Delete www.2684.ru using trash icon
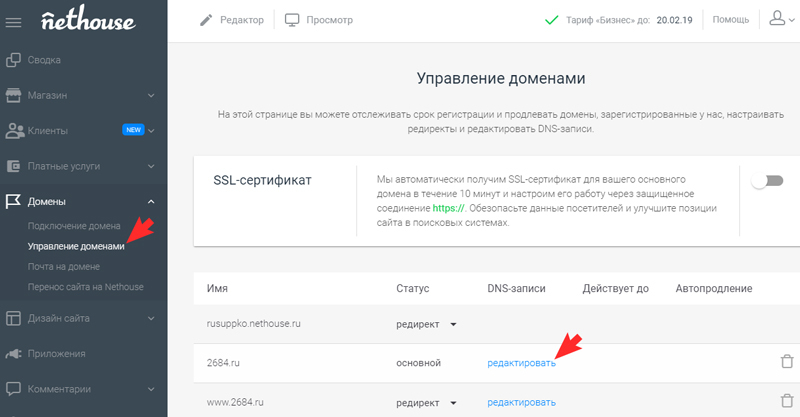 [x=787, y=401]
